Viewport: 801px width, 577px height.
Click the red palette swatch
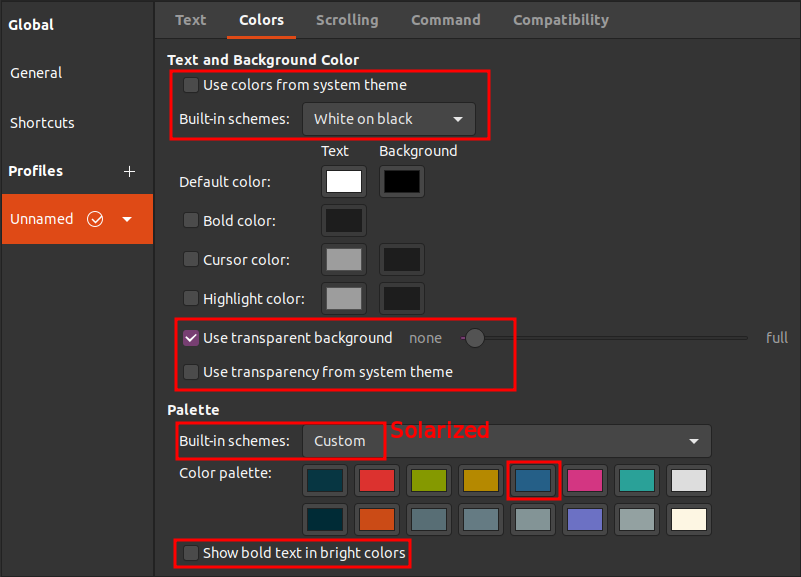click(377, 480)
